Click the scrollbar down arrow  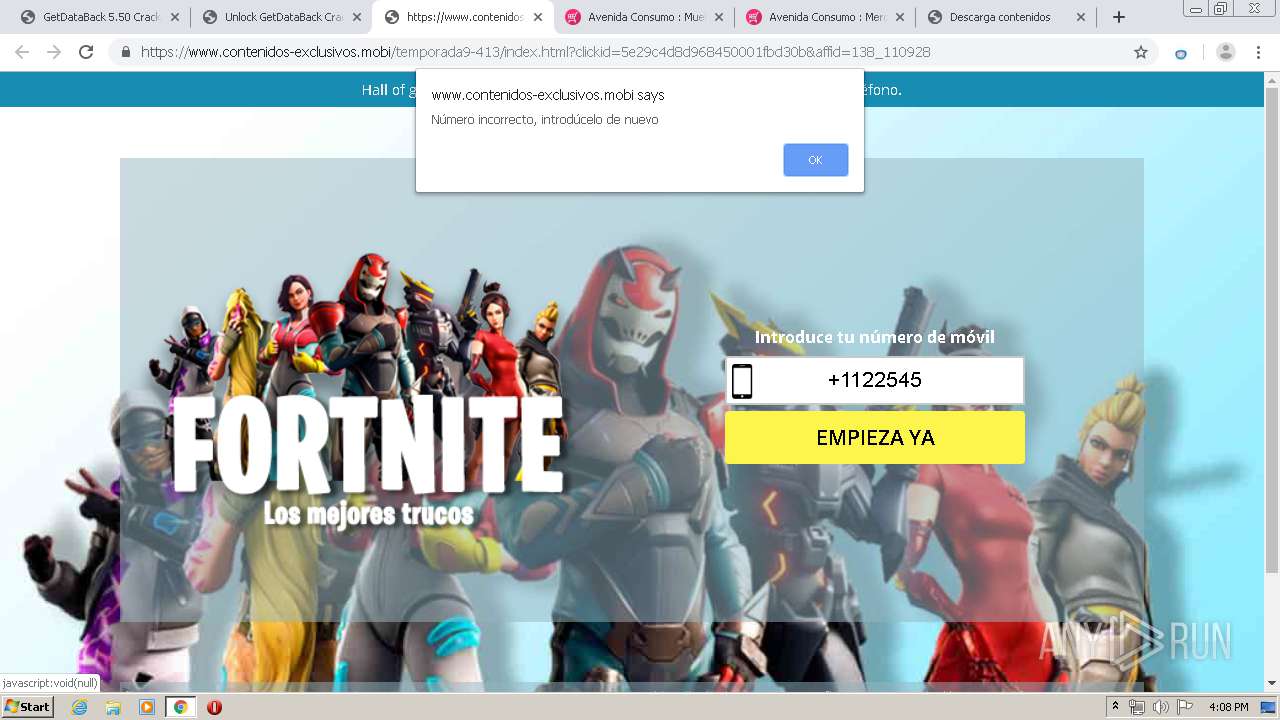tap(1272, 684)
